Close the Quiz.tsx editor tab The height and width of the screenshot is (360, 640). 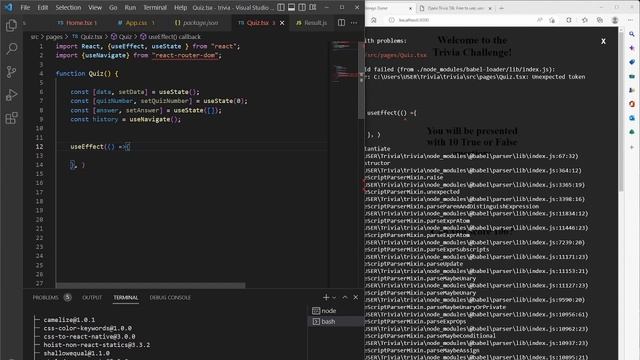tap(282, 23)
